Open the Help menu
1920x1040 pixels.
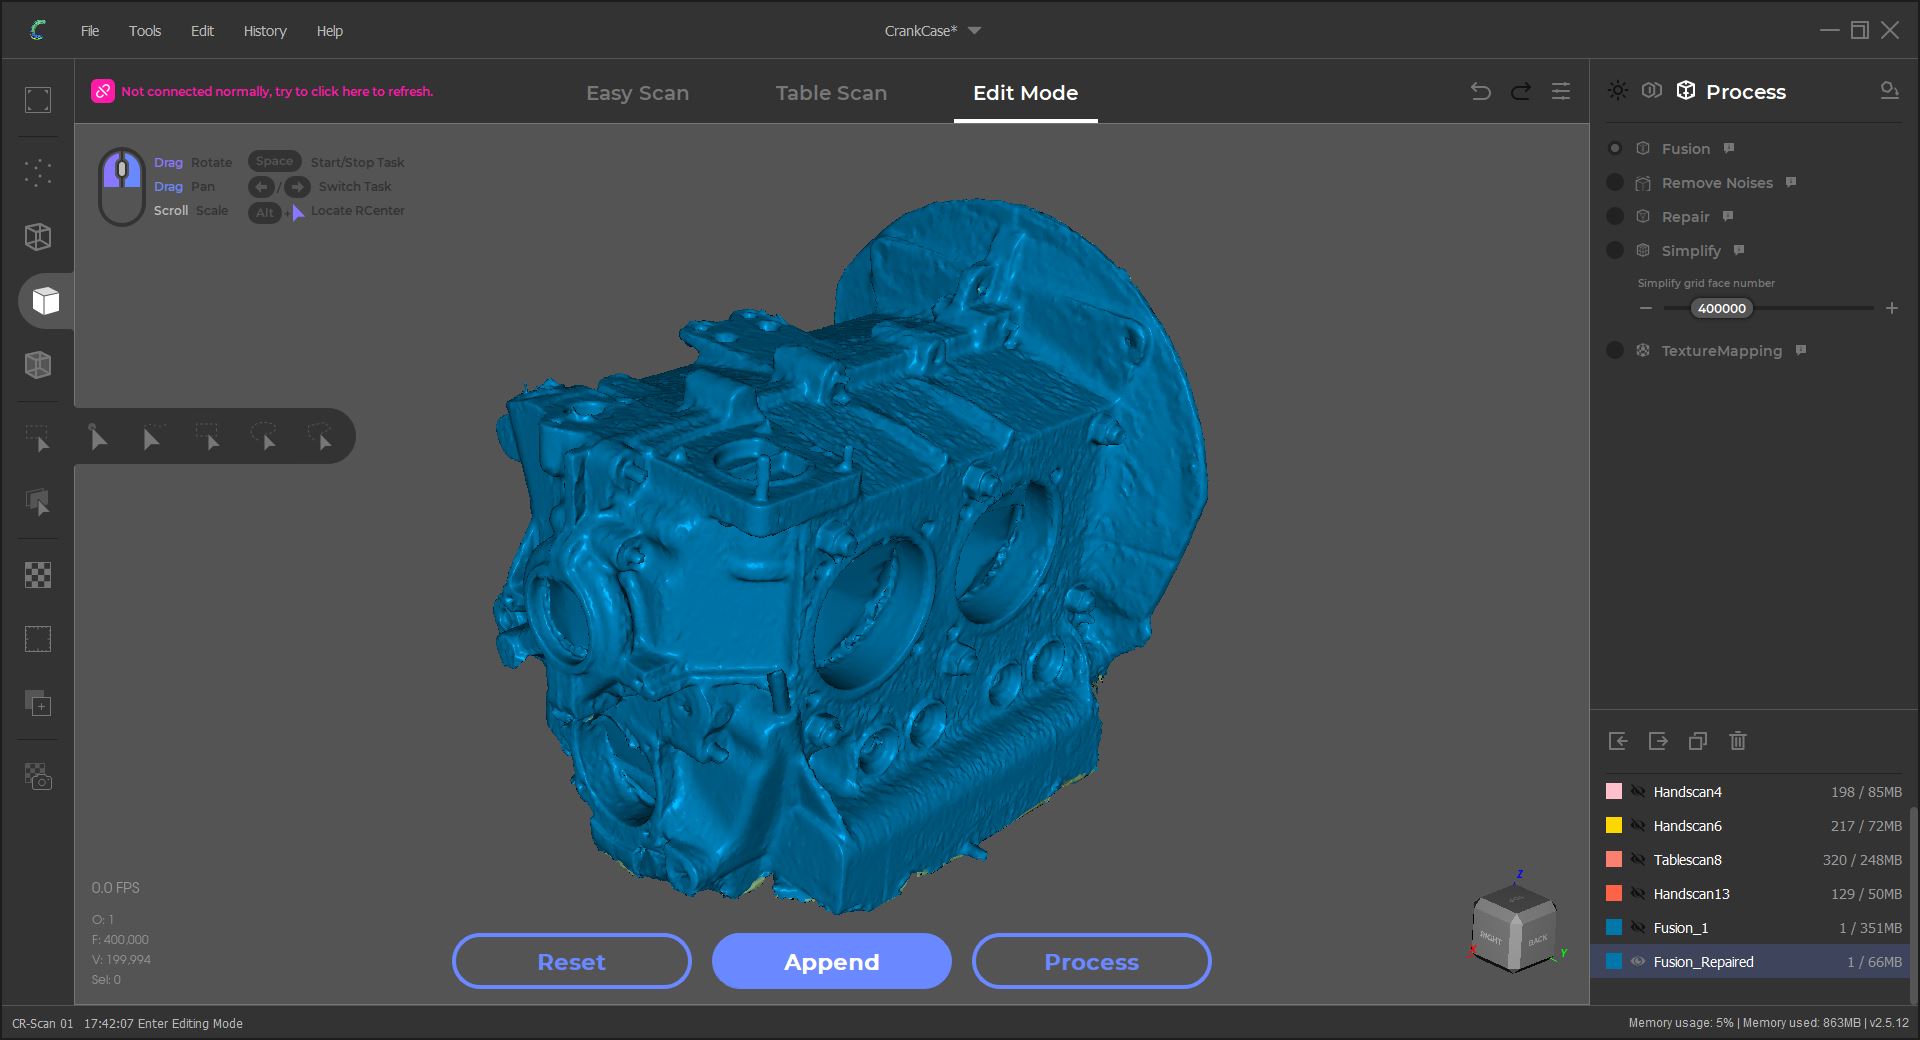(330, 31)
